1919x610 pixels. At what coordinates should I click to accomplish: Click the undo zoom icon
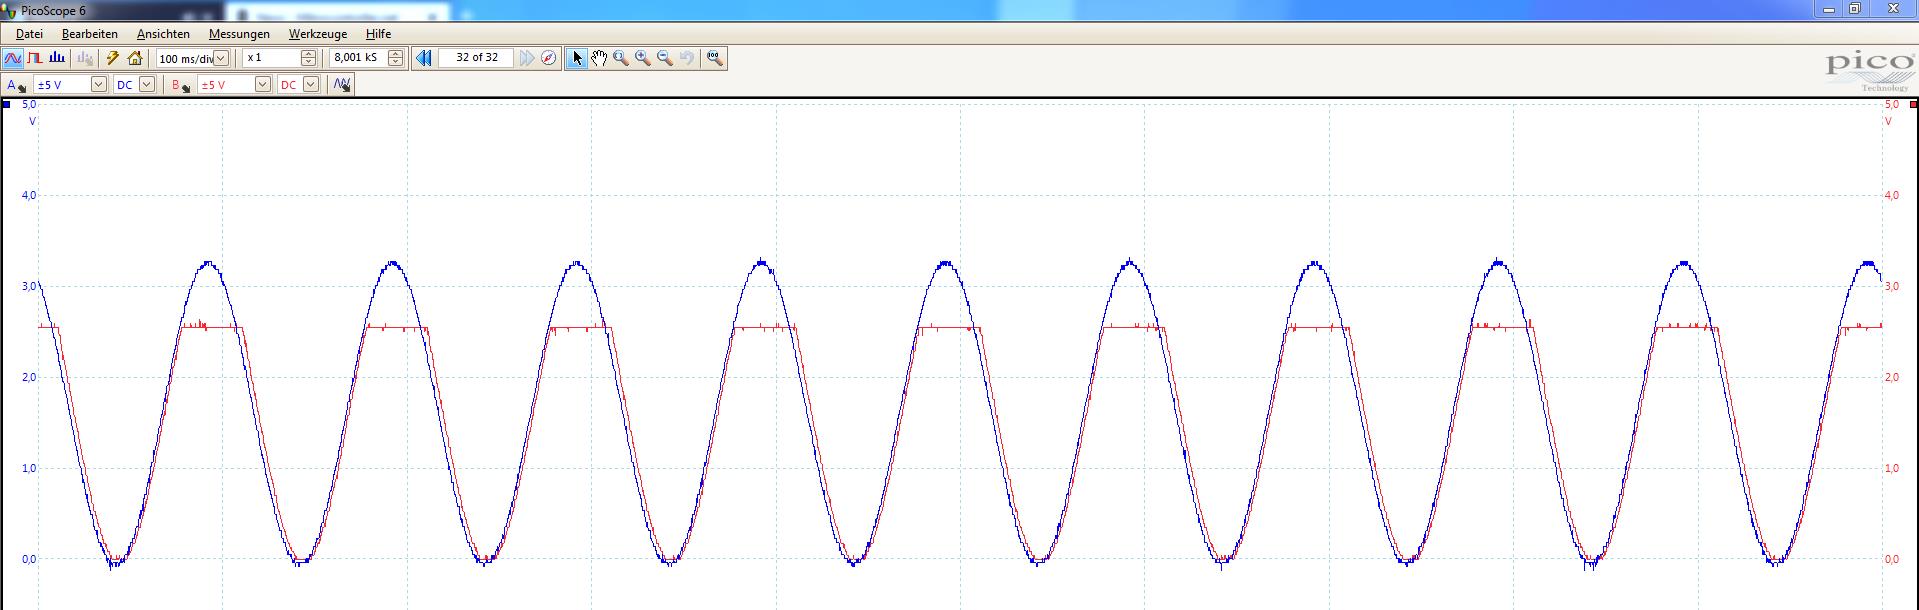pos(687,58)
